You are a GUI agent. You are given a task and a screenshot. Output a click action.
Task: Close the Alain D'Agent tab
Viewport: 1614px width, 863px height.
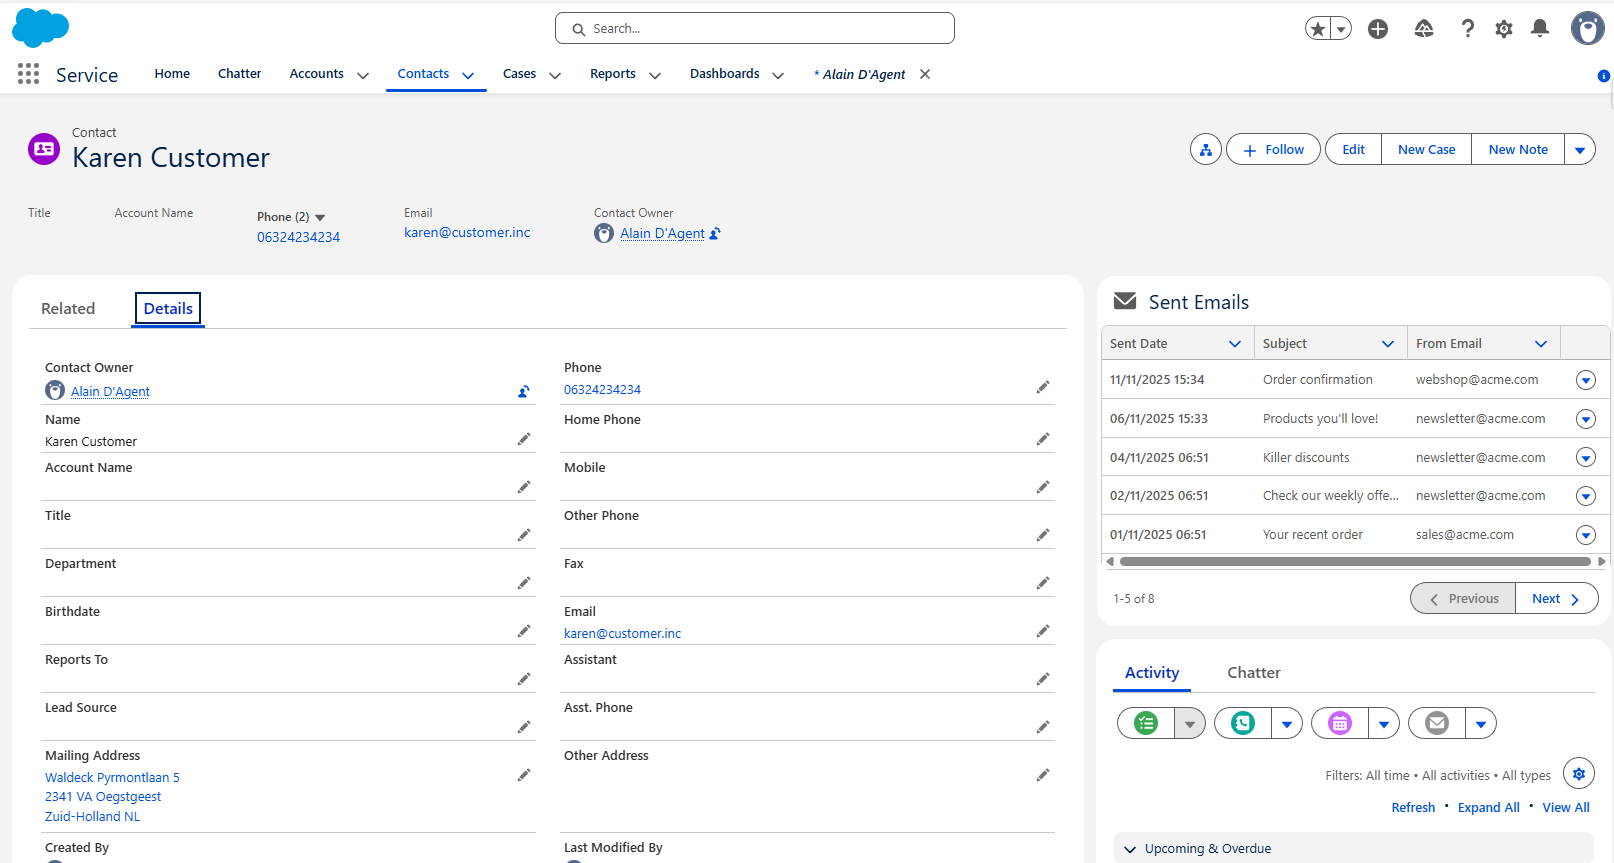(925, 74)
